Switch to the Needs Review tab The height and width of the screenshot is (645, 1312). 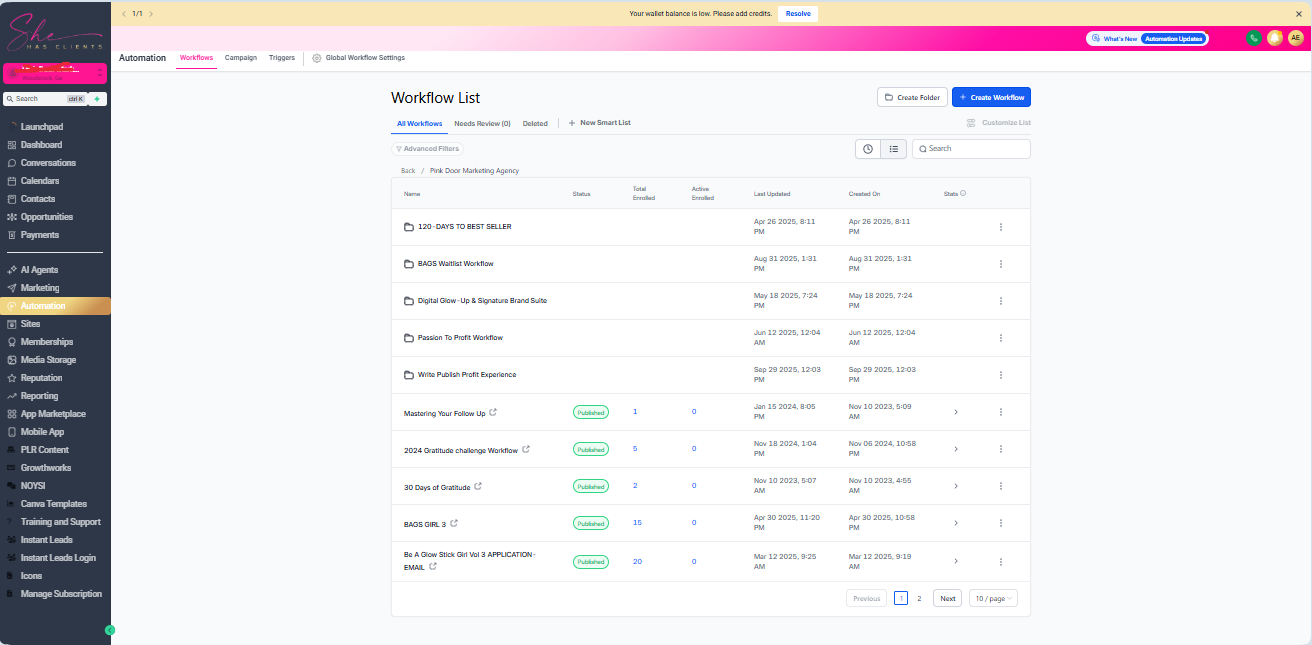click(x=482, y=124)
